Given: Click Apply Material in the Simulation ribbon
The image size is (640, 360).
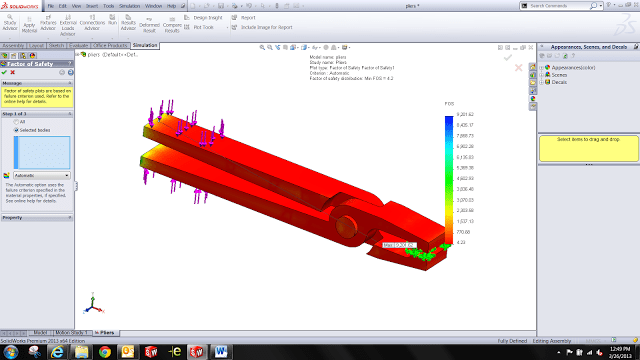Looking at the screenshot, I should 29,24.
